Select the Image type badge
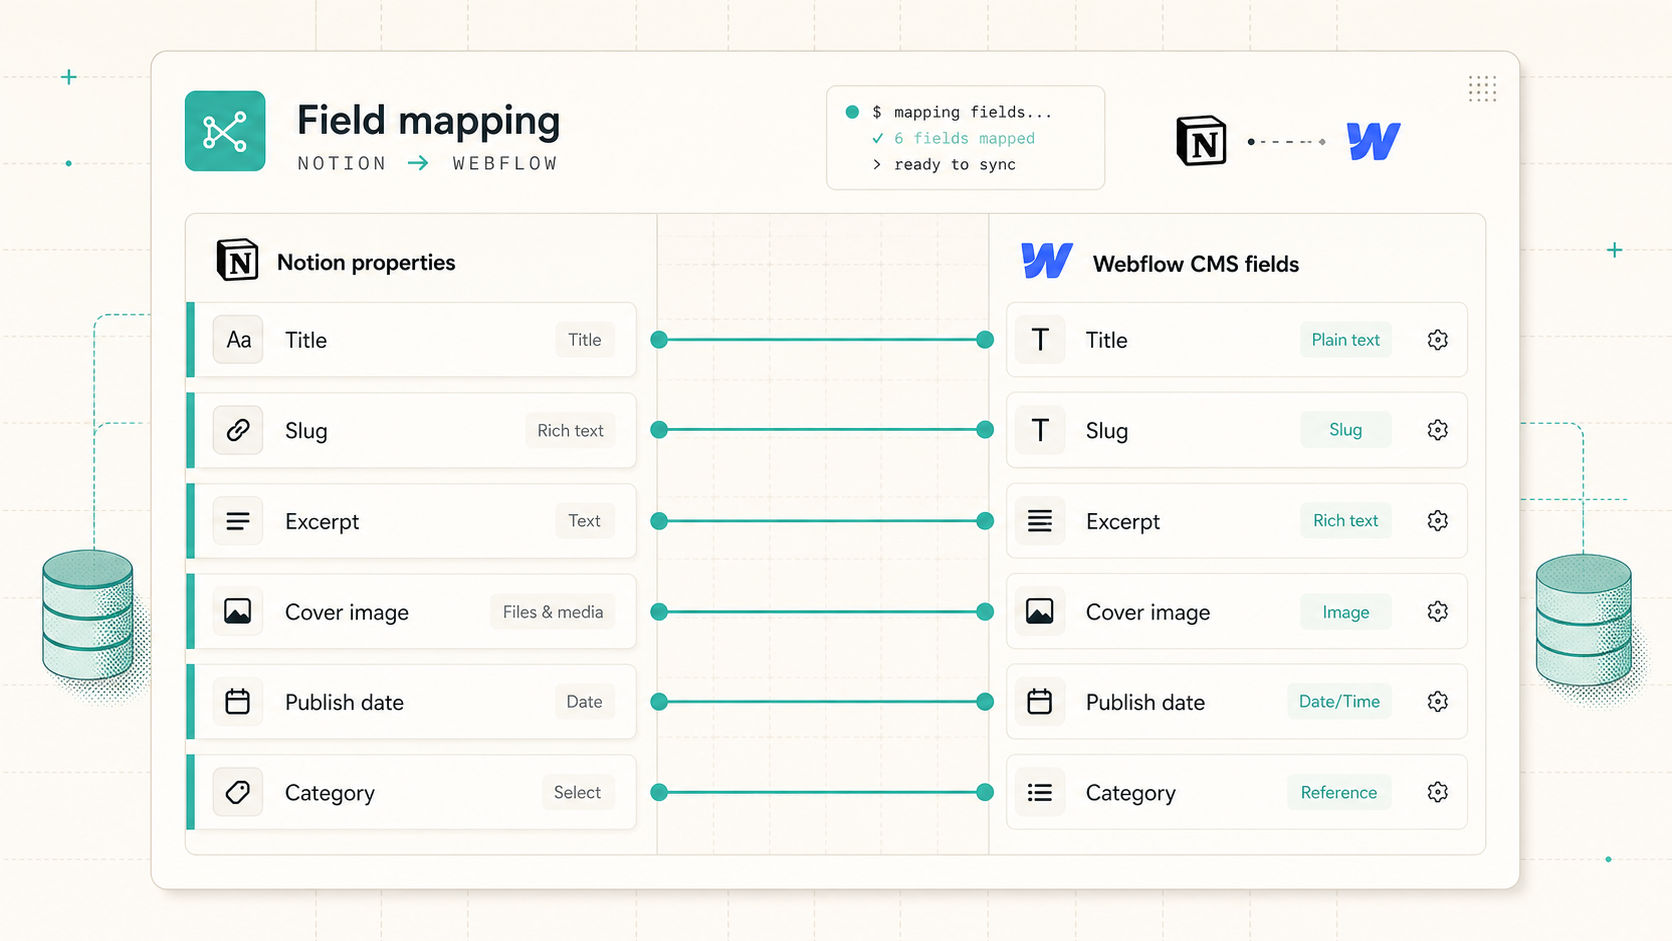This screenshot has width=1672, height=941. [x=1345, y=612]
